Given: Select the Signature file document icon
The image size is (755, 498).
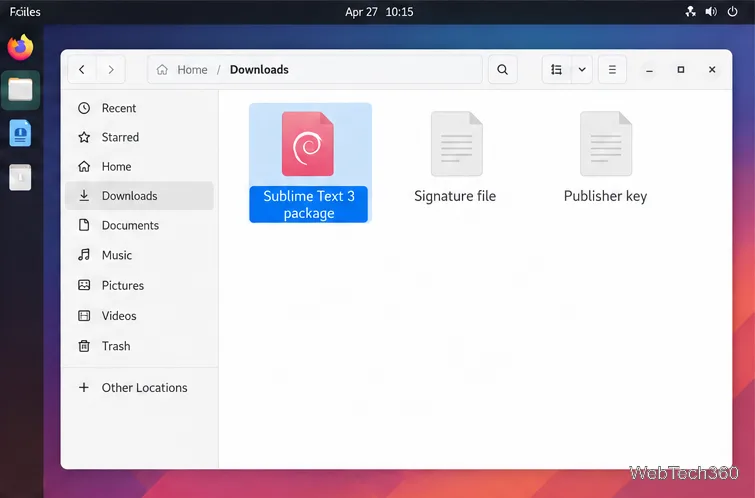Looking at the screenshot, I should point(456,144).
